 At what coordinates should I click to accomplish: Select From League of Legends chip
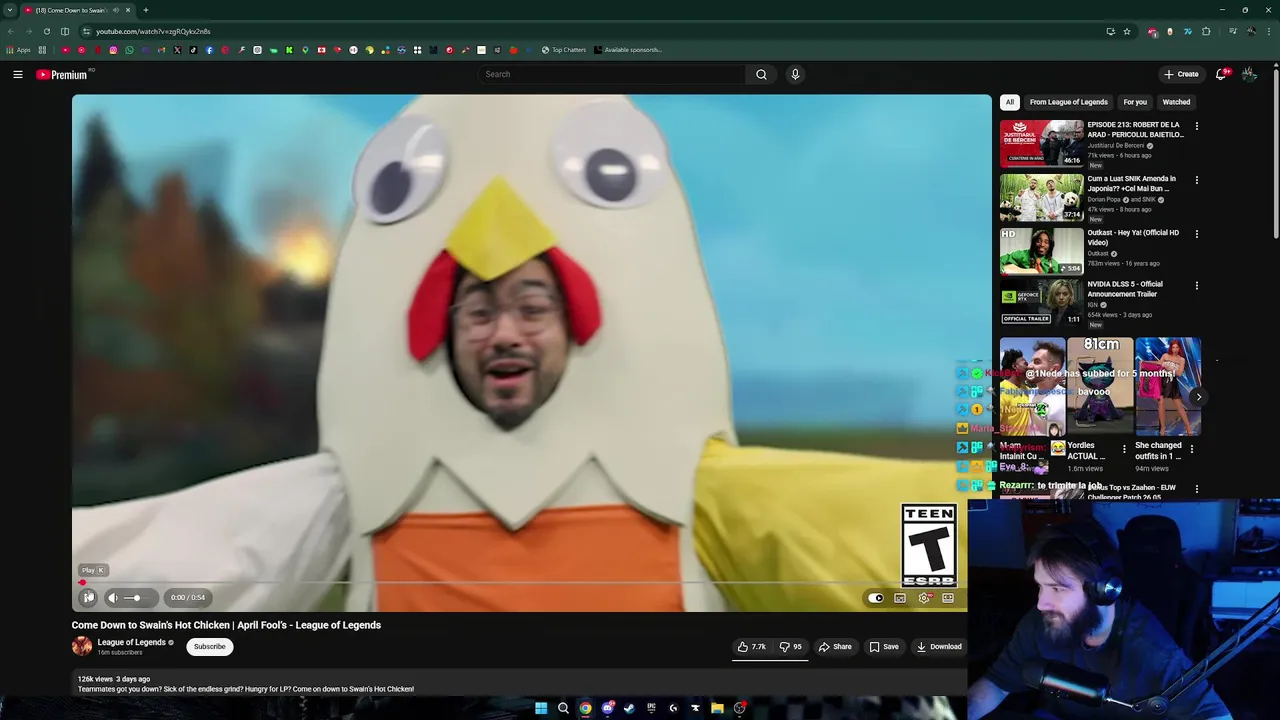tap(1069, 102)
